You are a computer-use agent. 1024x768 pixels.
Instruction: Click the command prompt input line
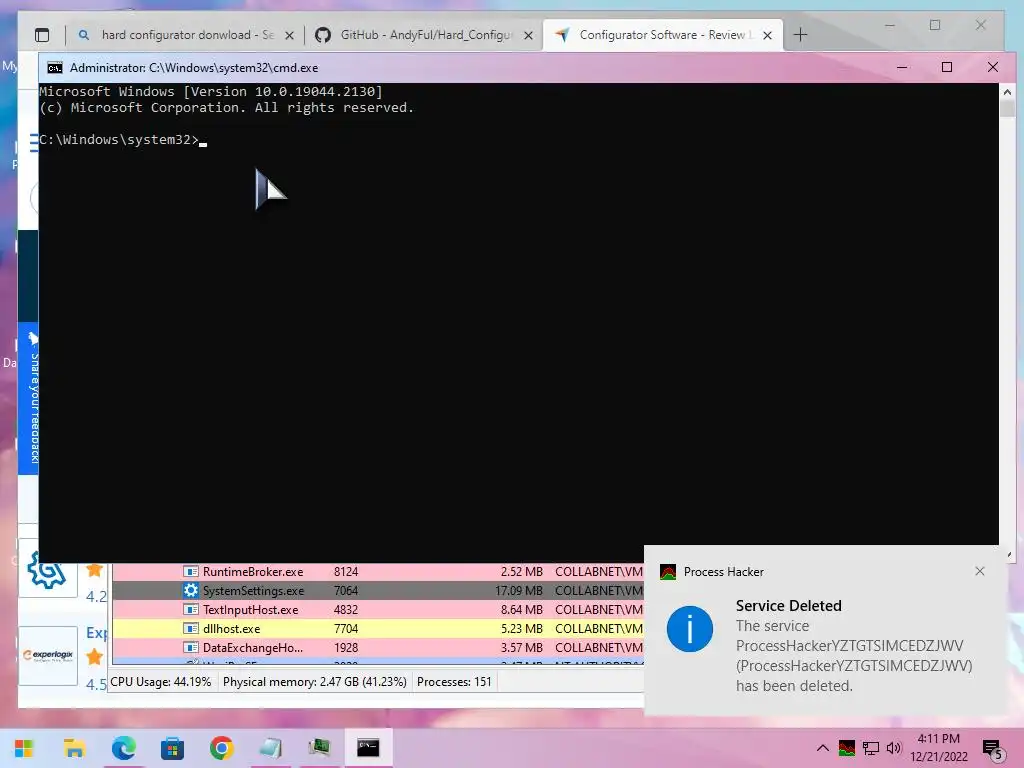(x=123, y=139)
